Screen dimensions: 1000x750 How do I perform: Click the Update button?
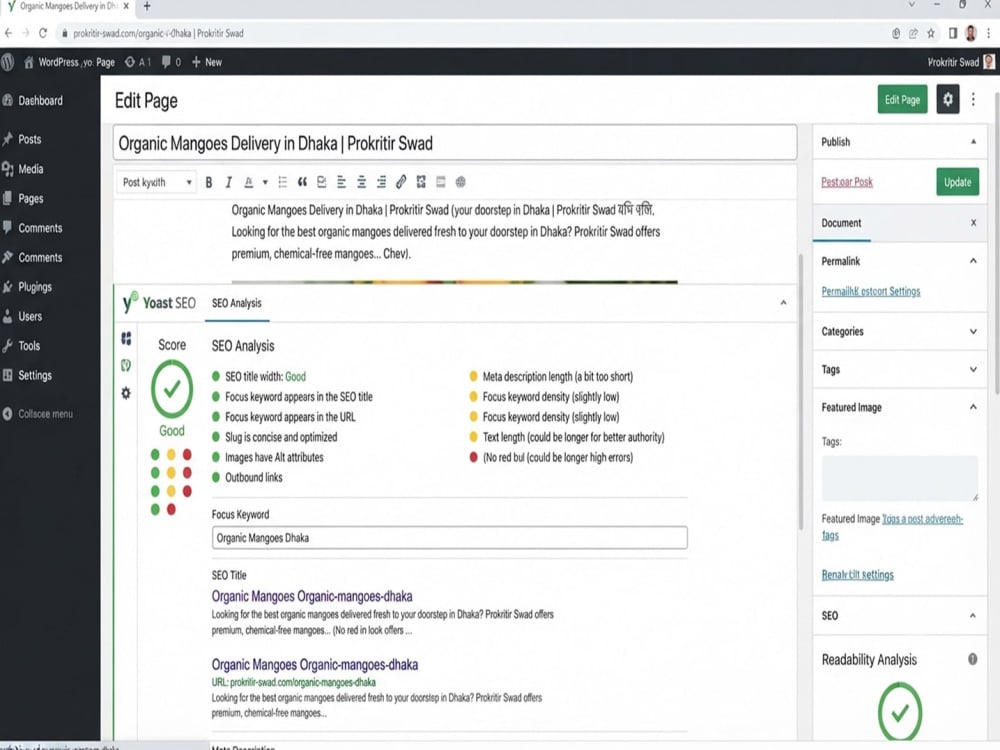coord(957,182)
